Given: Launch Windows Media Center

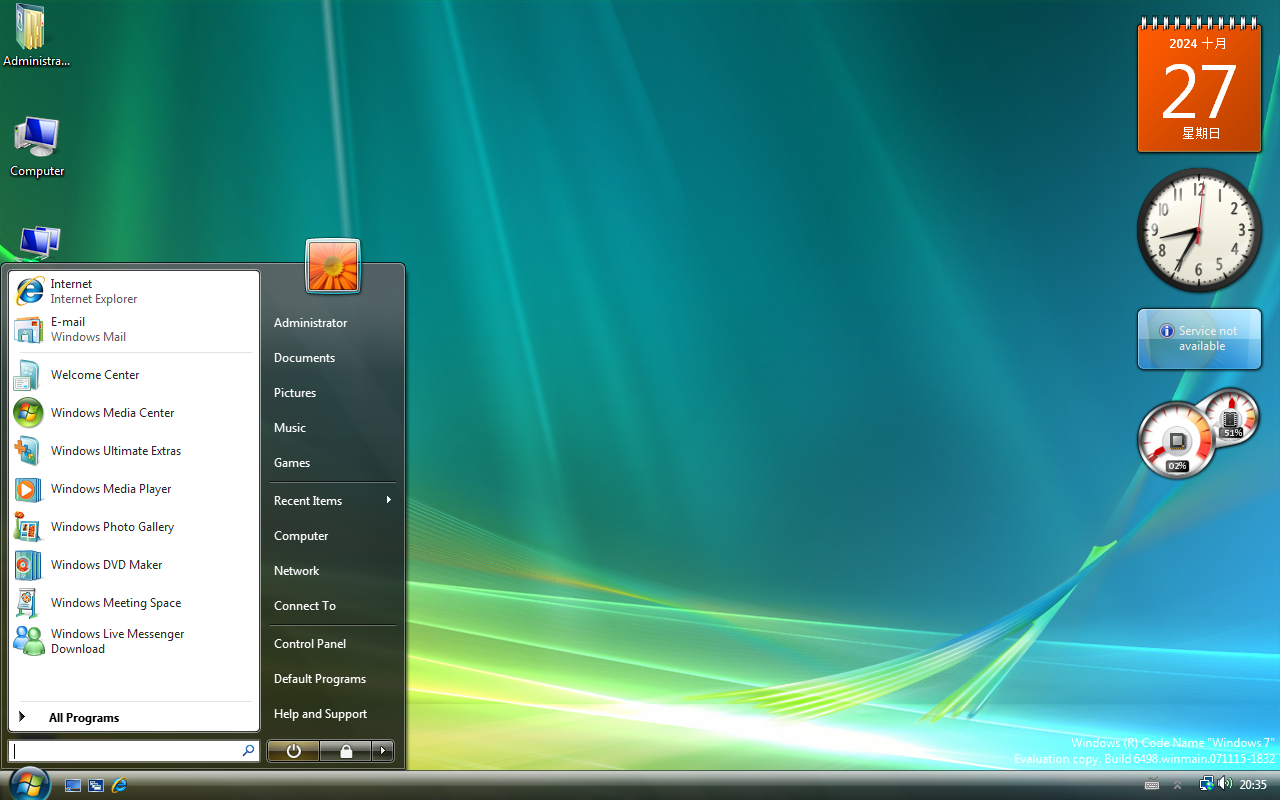Looking at the screenshot, I should 134,413.
